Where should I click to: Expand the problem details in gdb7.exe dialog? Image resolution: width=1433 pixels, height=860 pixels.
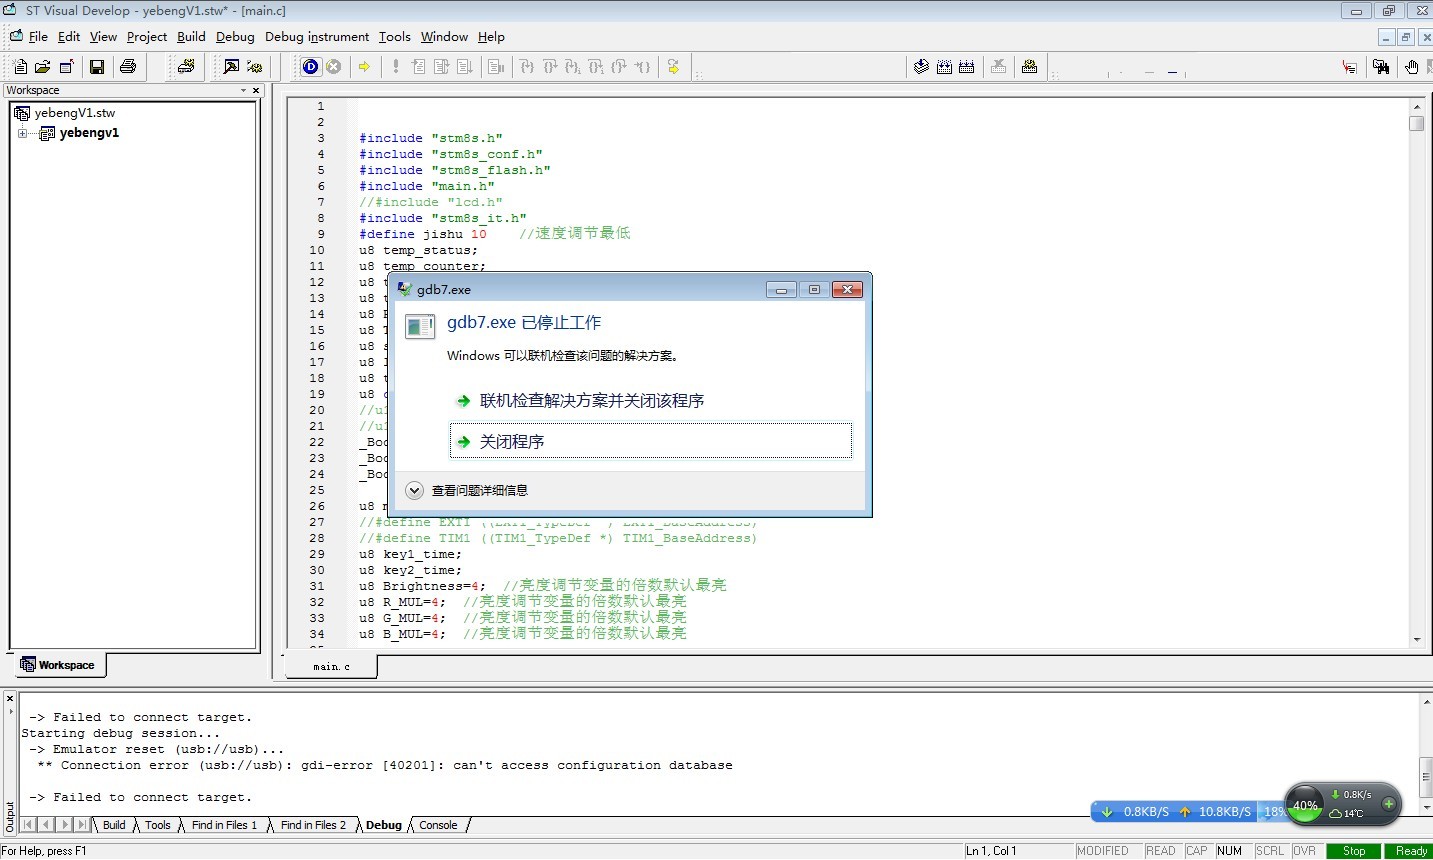415,490
